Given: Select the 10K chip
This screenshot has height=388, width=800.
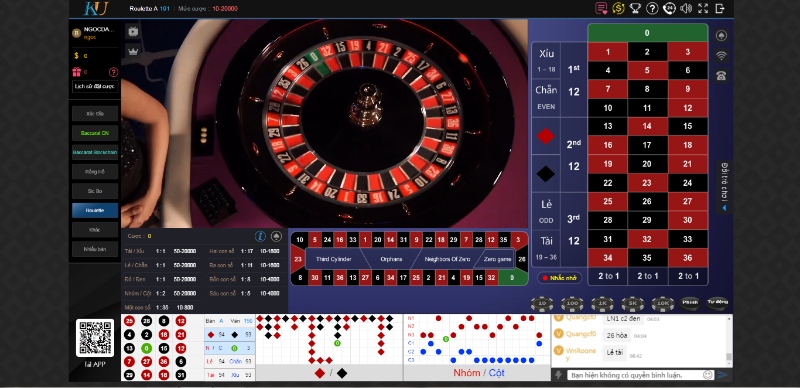Looking at the screenshot, I should tap(663, 304).
